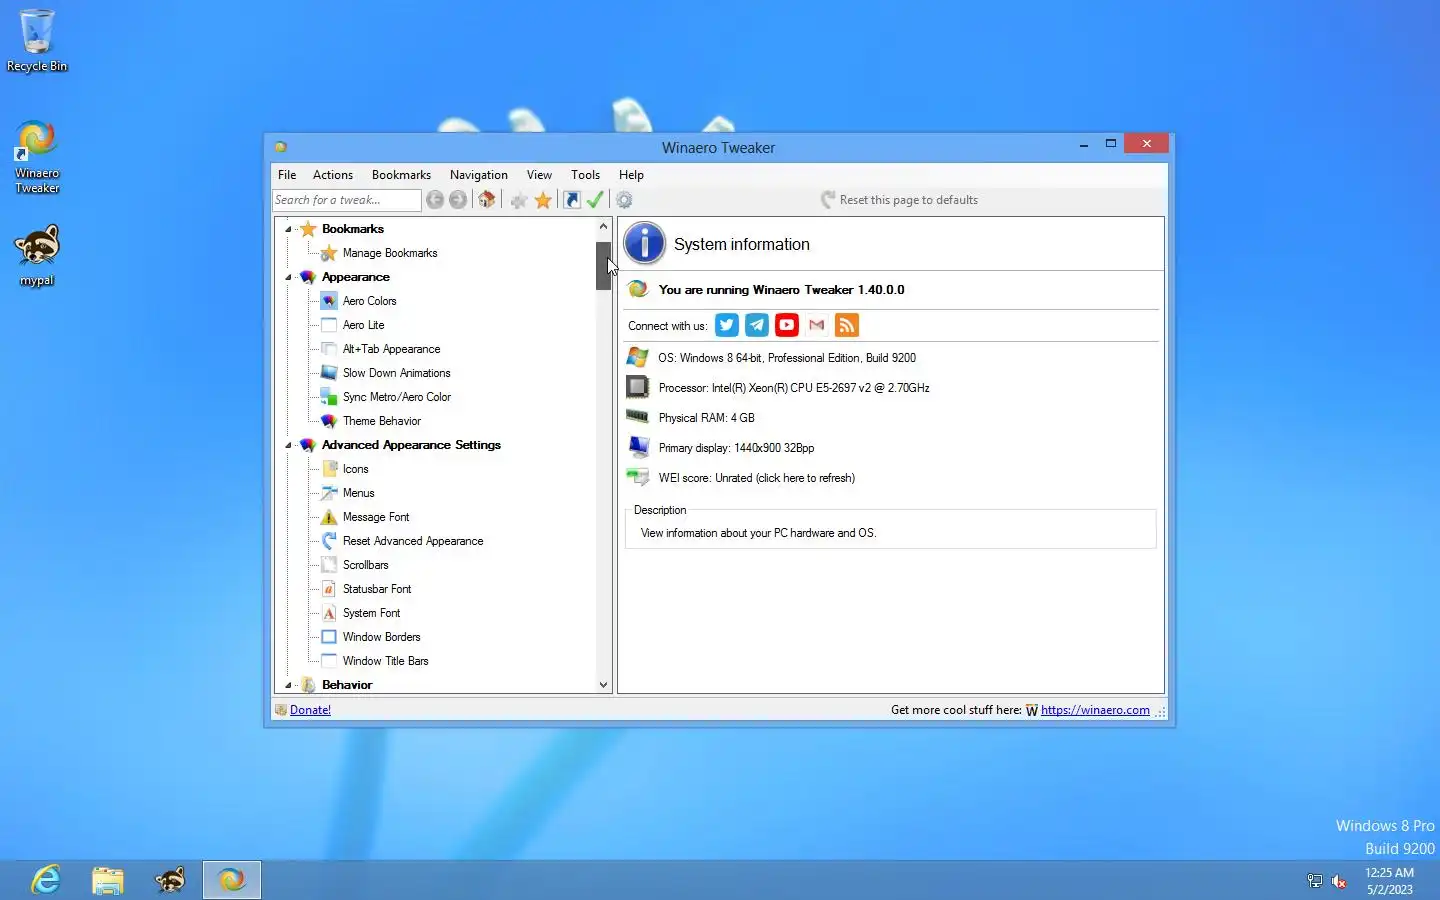Viewport: 1440px width, 900px height.
Task: Click the search for a tweak field
Action: [x=346, y=200]
